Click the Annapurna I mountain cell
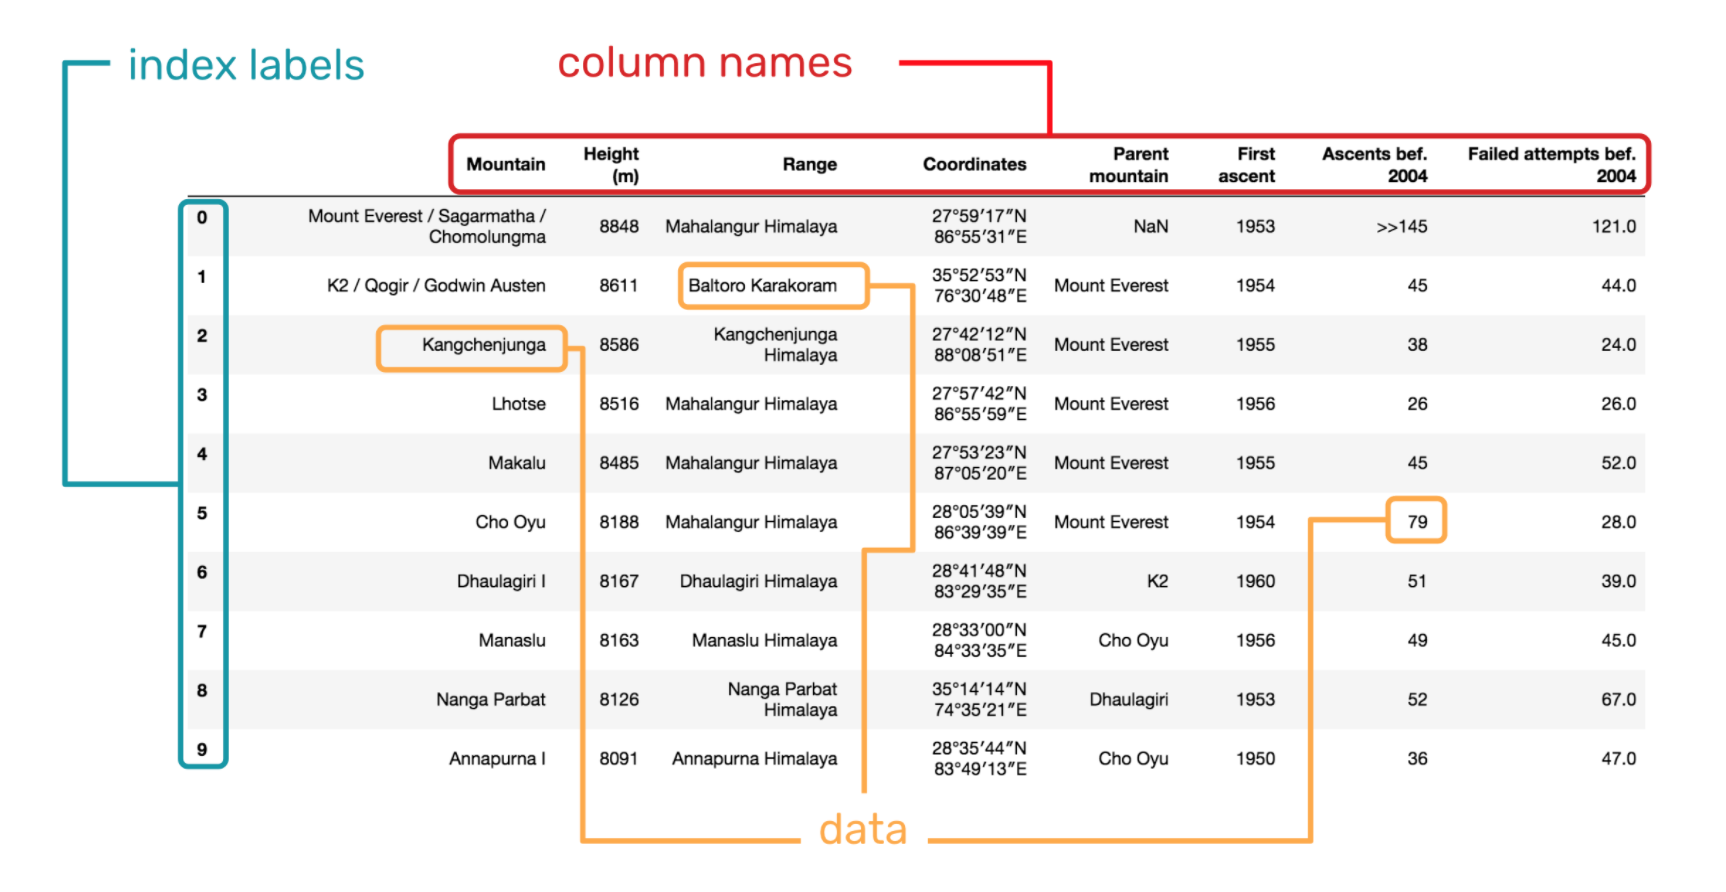The height and width of the screenshot is (892, 1726). pos(497,758)
